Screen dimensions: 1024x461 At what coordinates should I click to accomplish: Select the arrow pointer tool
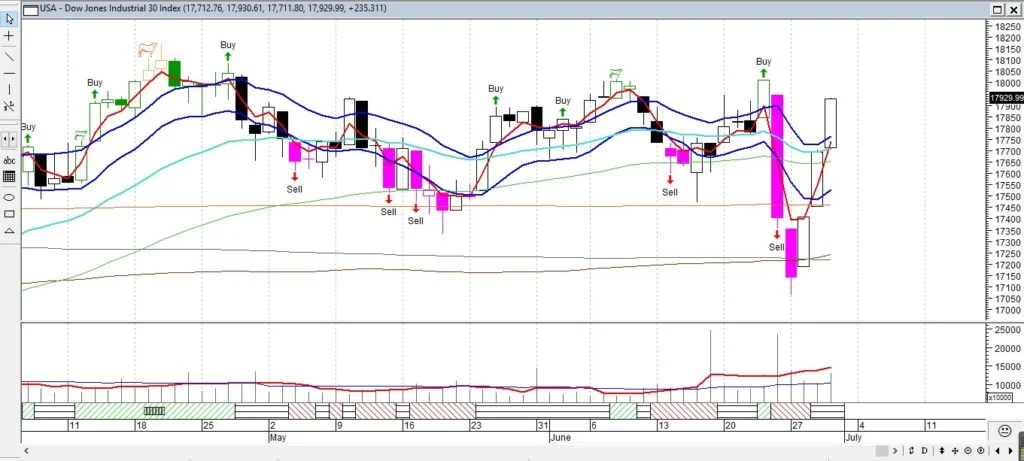pyautogui.click(x=9, y=19)
